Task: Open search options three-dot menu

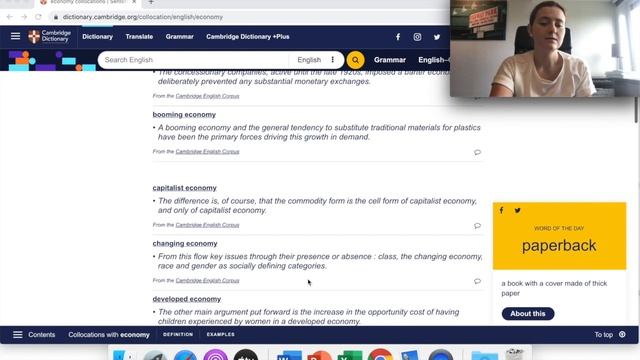Action: pos(333,60)
